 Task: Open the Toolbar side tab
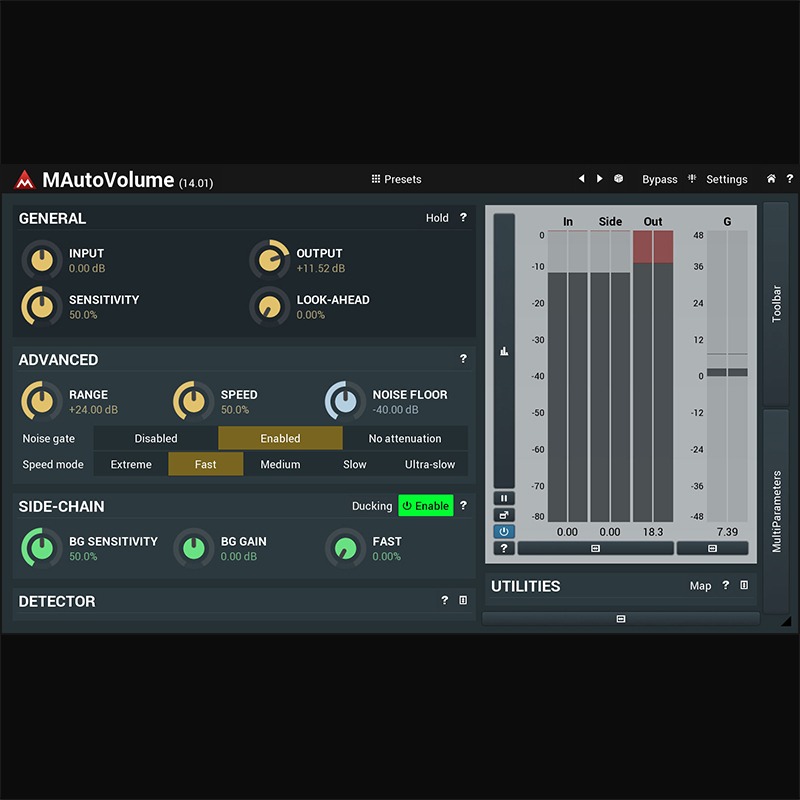coord(776,304)
